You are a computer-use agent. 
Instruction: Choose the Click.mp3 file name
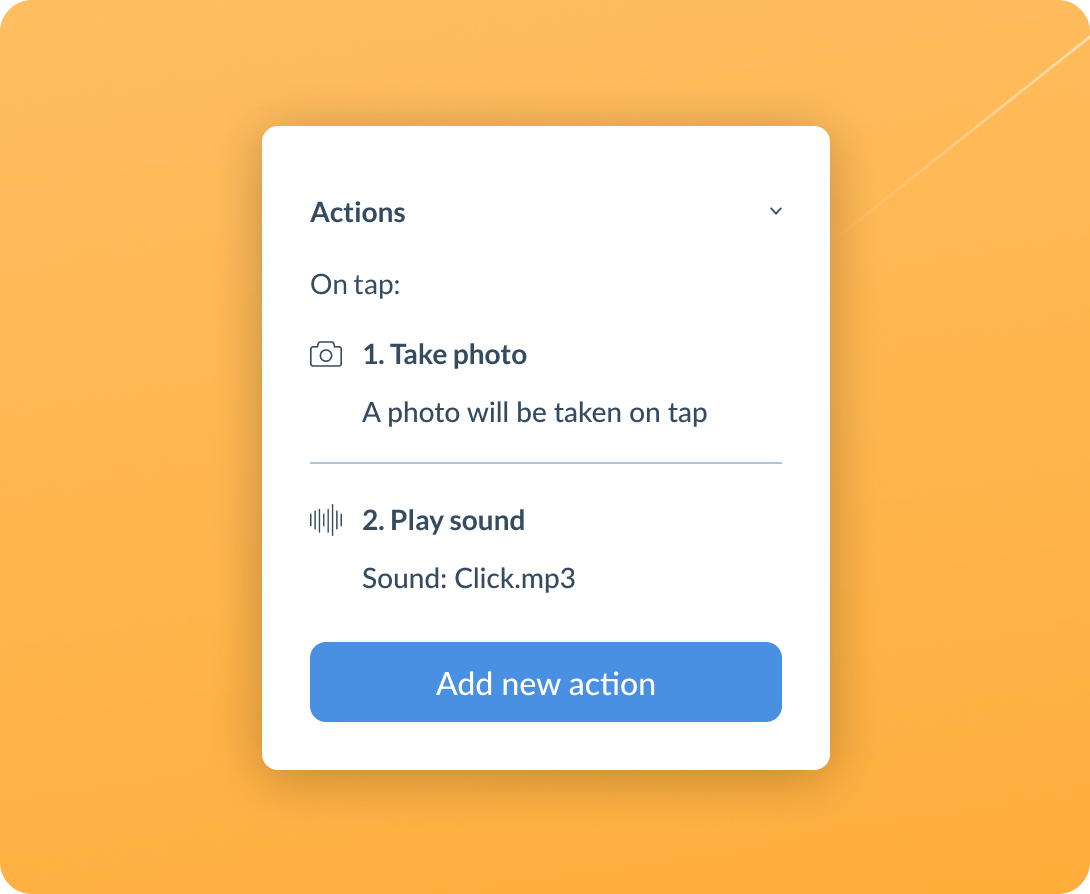515,578
